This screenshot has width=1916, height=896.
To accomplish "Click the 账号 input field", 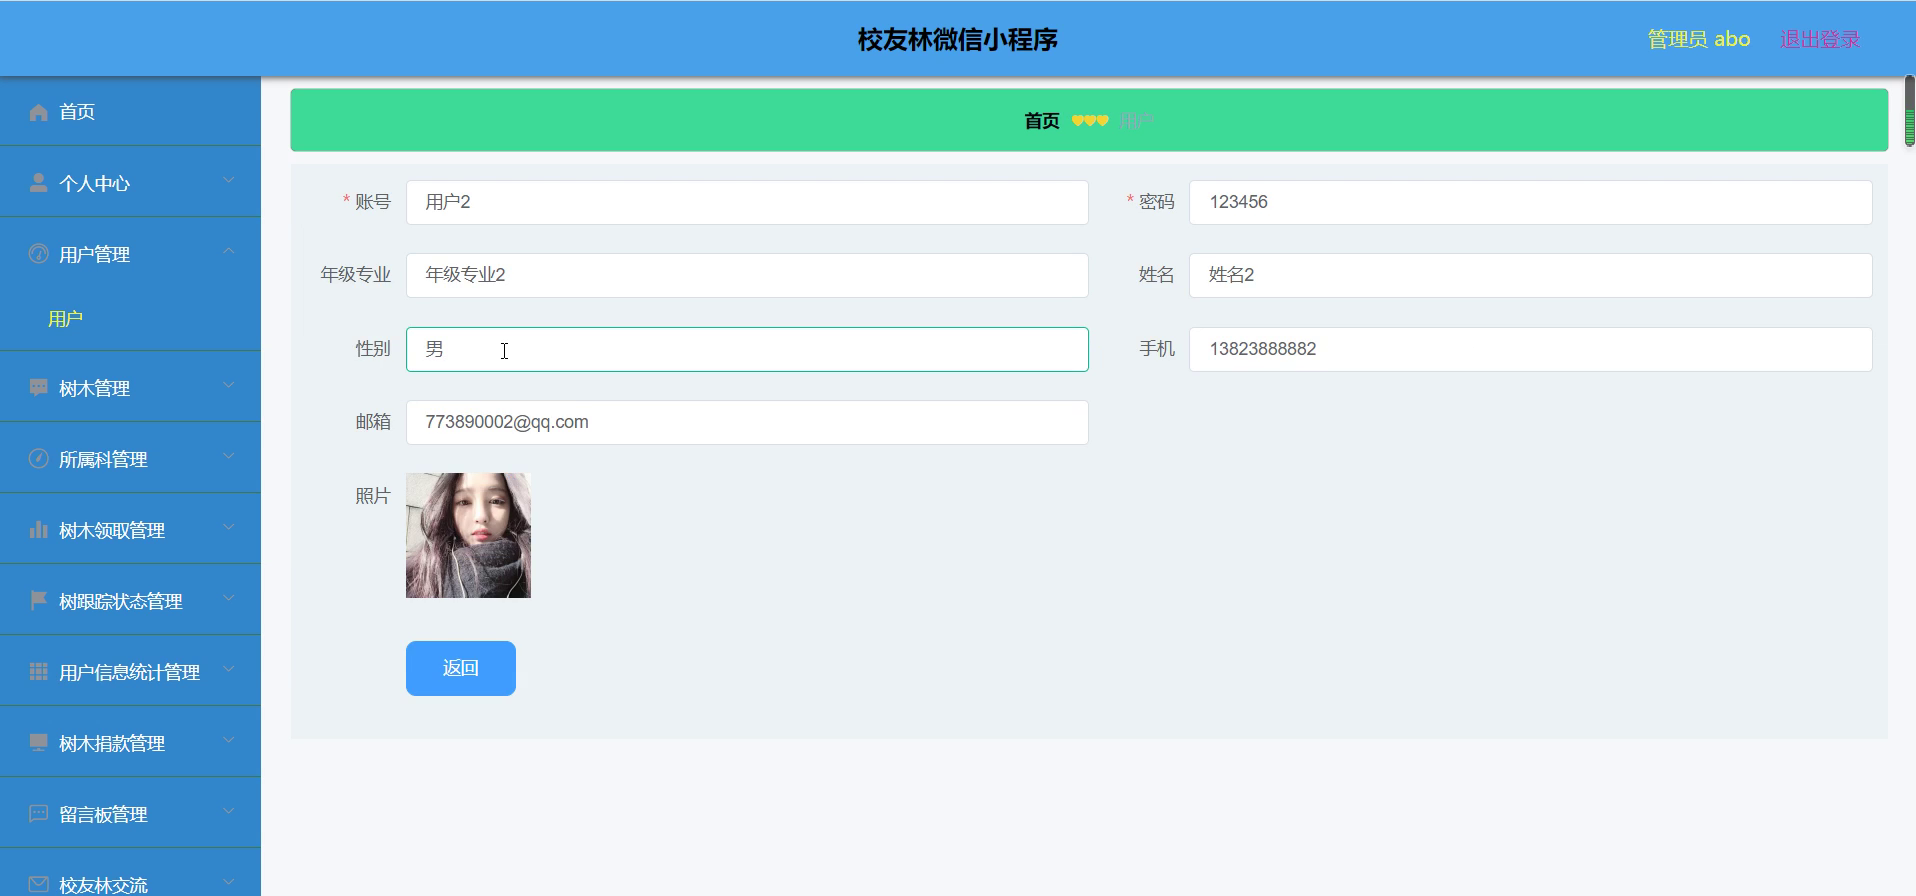I will pos(747,202).
